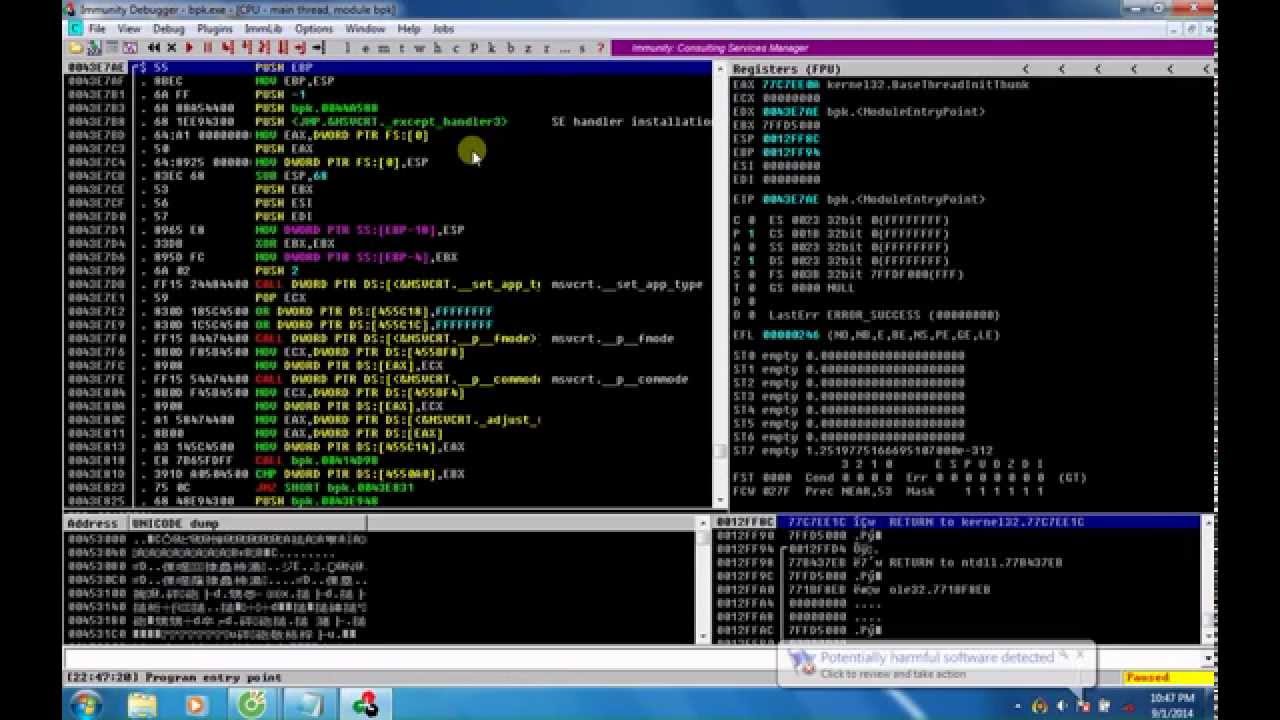
Task: Click the disassembly pane vertical scrollbar
Action: [720, 285]
